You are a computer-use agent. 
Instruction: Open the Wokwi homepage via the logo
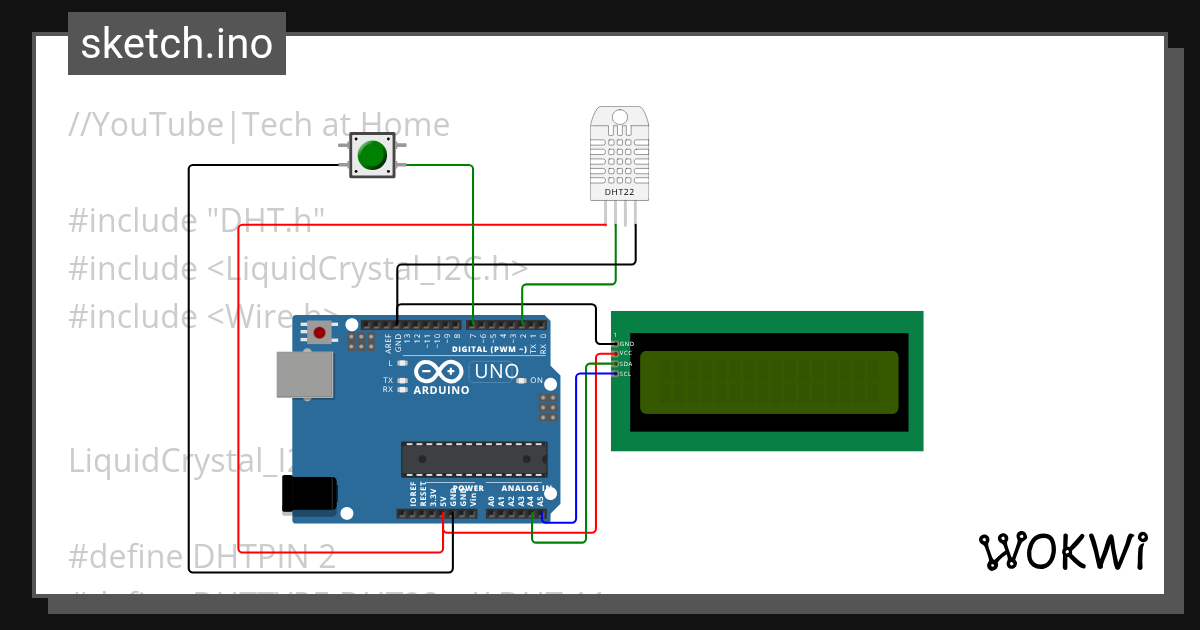click(x=1063, y=550)
